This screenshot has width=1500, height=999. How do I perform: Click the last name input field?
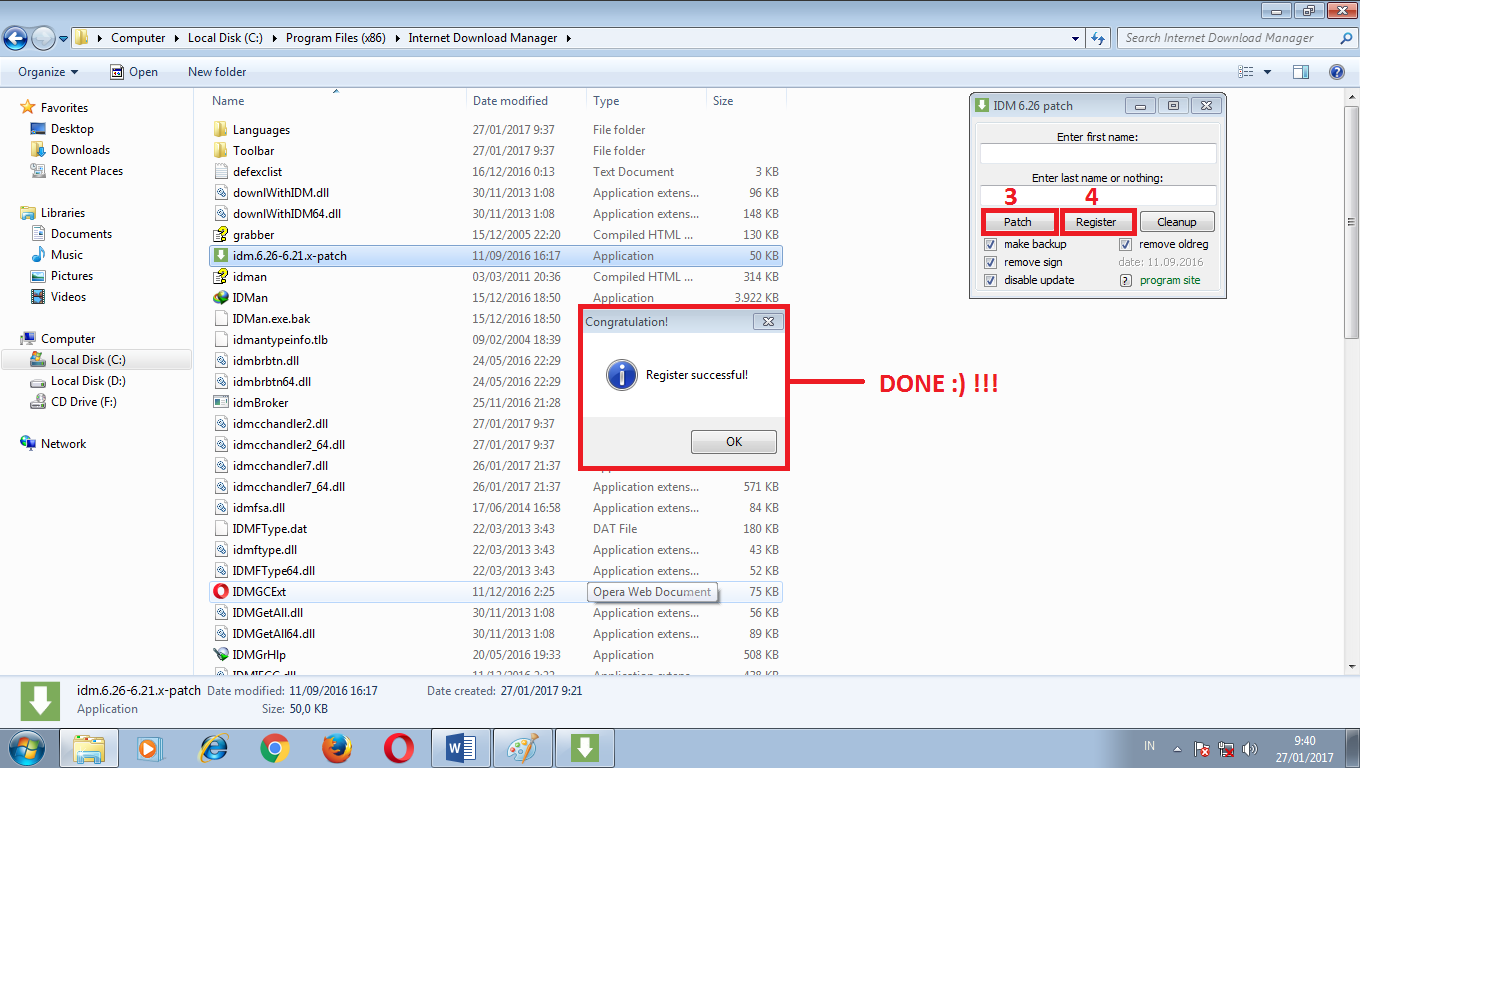point(1098,195)
